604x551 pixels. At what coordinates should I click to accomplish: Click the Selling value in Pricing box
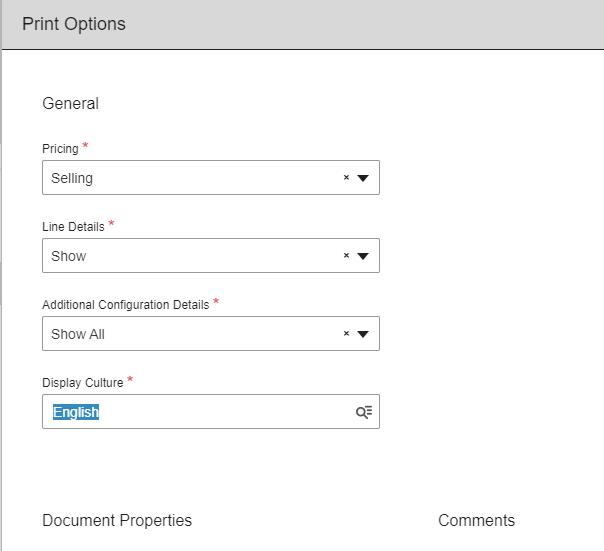tap(72, 178)
